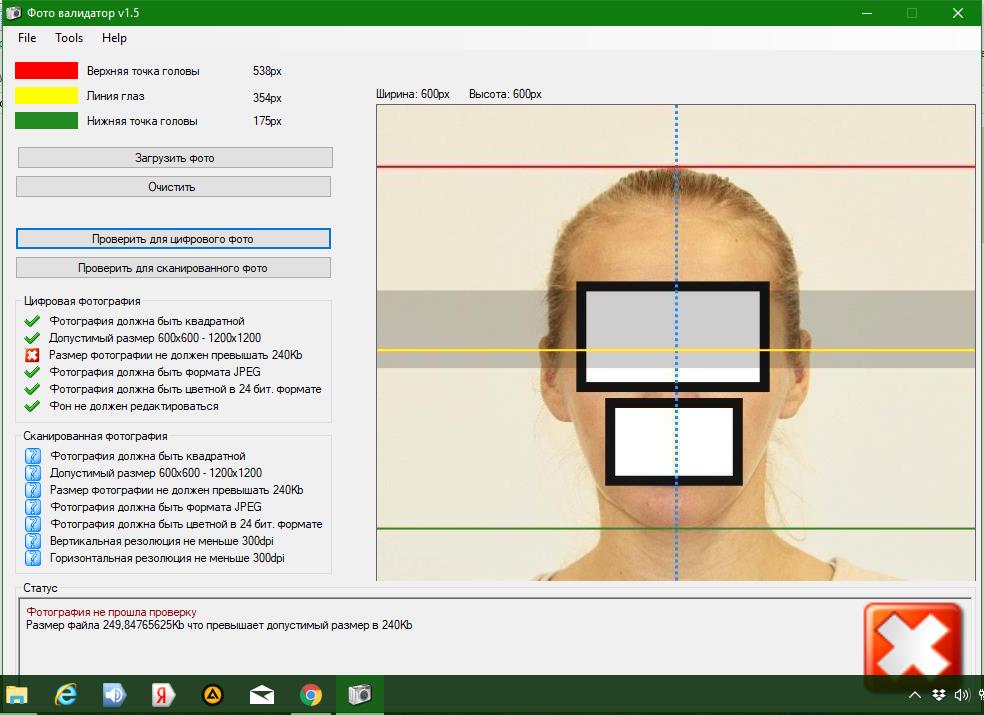Open the File menu
The image size is (984, 715).
coord(27,38)
